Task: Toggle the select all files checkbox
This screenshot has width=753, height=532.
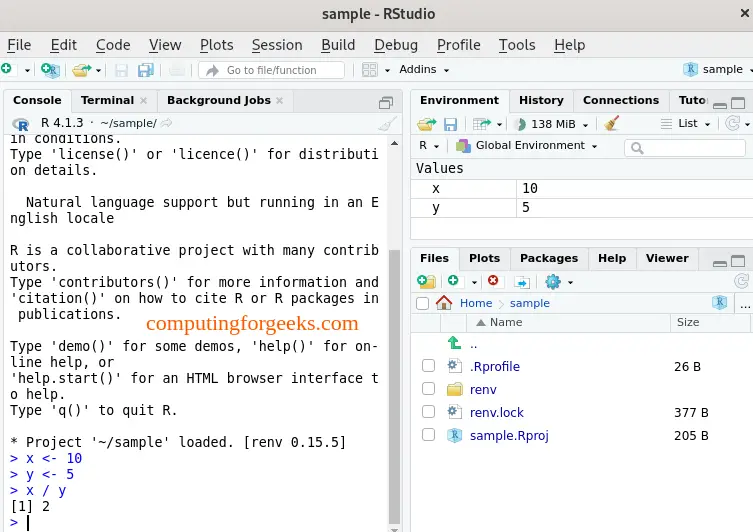Action: pos(423,303)
